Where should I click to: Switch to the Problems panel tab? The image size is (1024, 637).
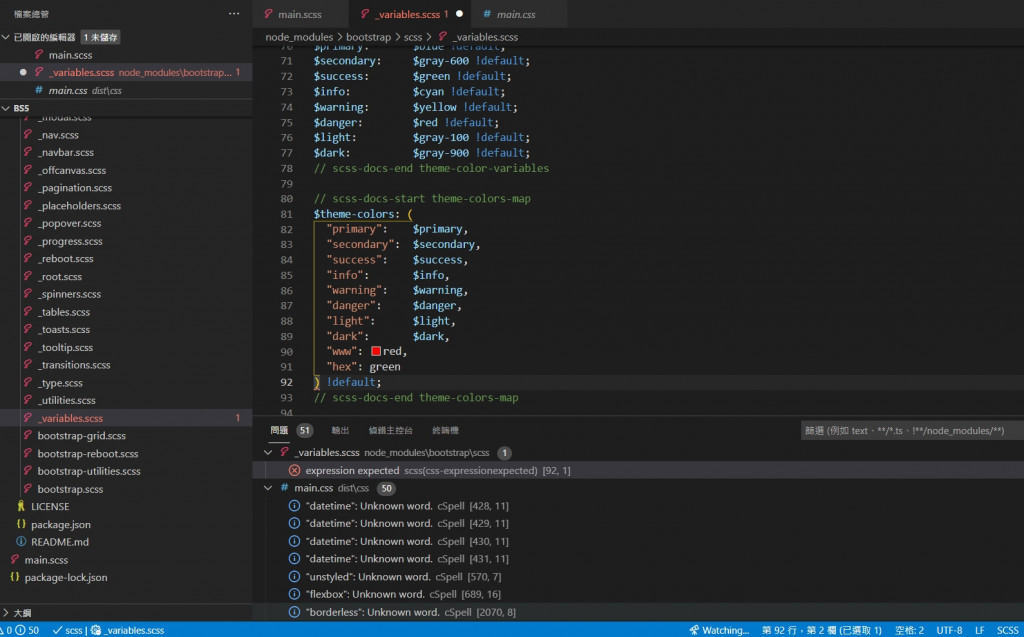(x=279, y=430)
